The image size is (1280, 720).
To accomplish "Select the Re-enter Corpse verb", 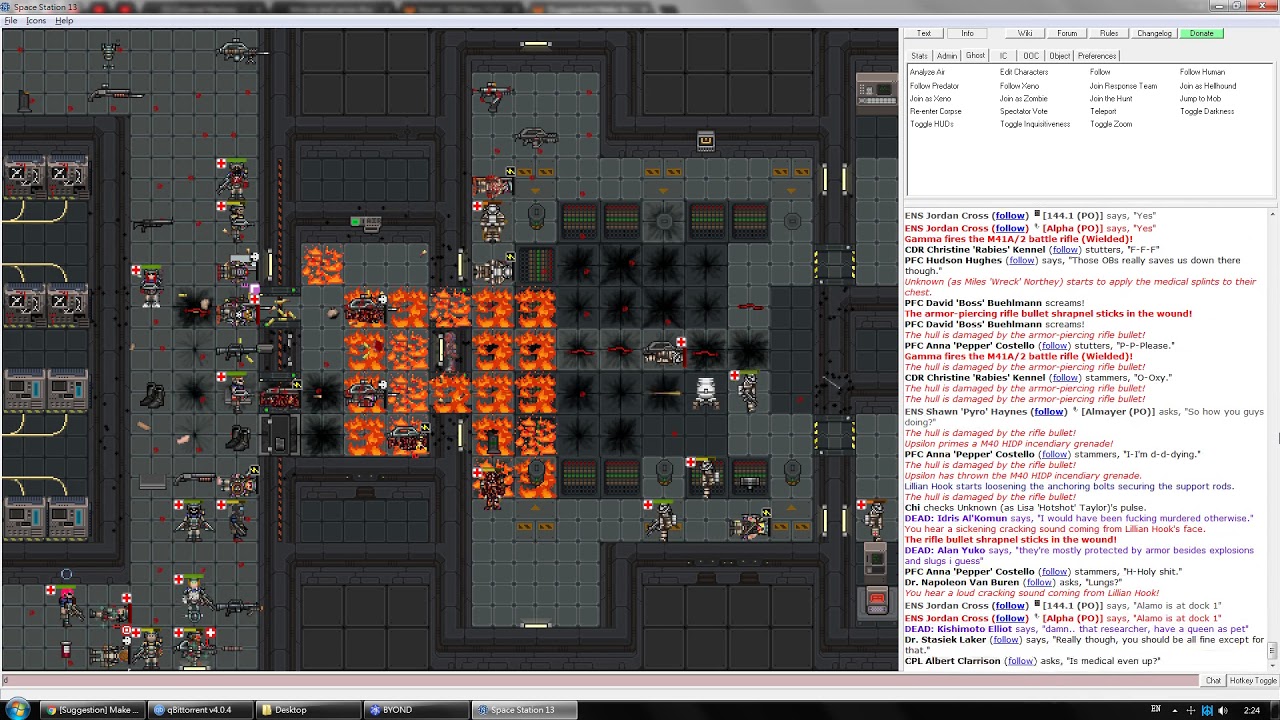I will point(935,111).
